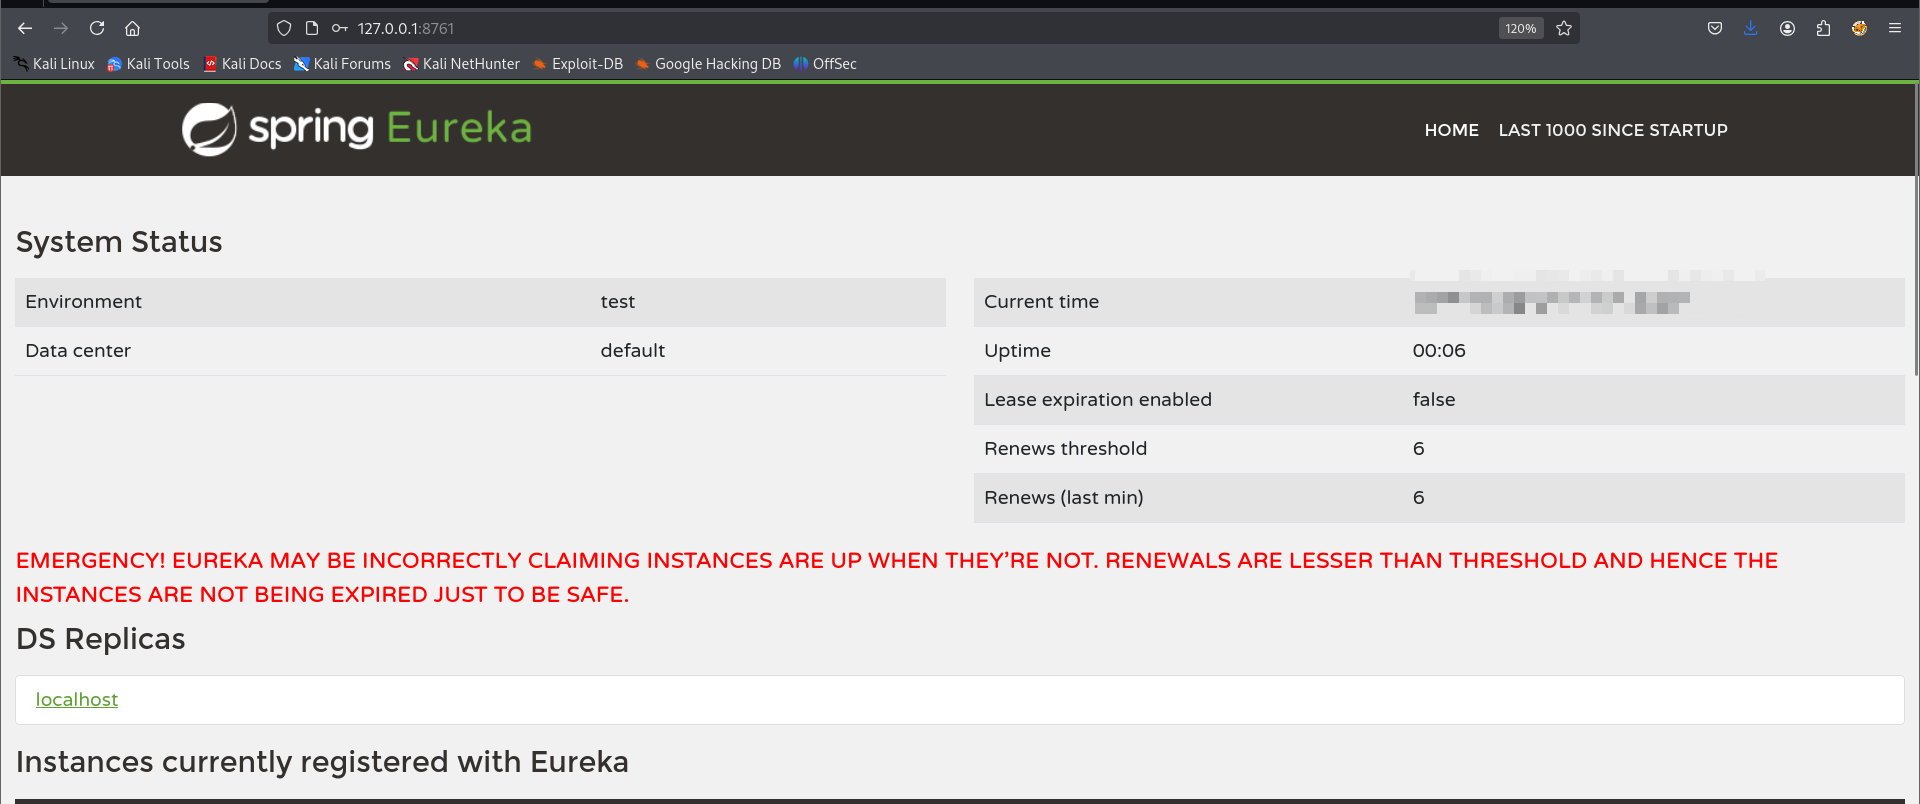Open the browser home page icon
This screenshot has width=1920, height=804.
coord(133,28)
